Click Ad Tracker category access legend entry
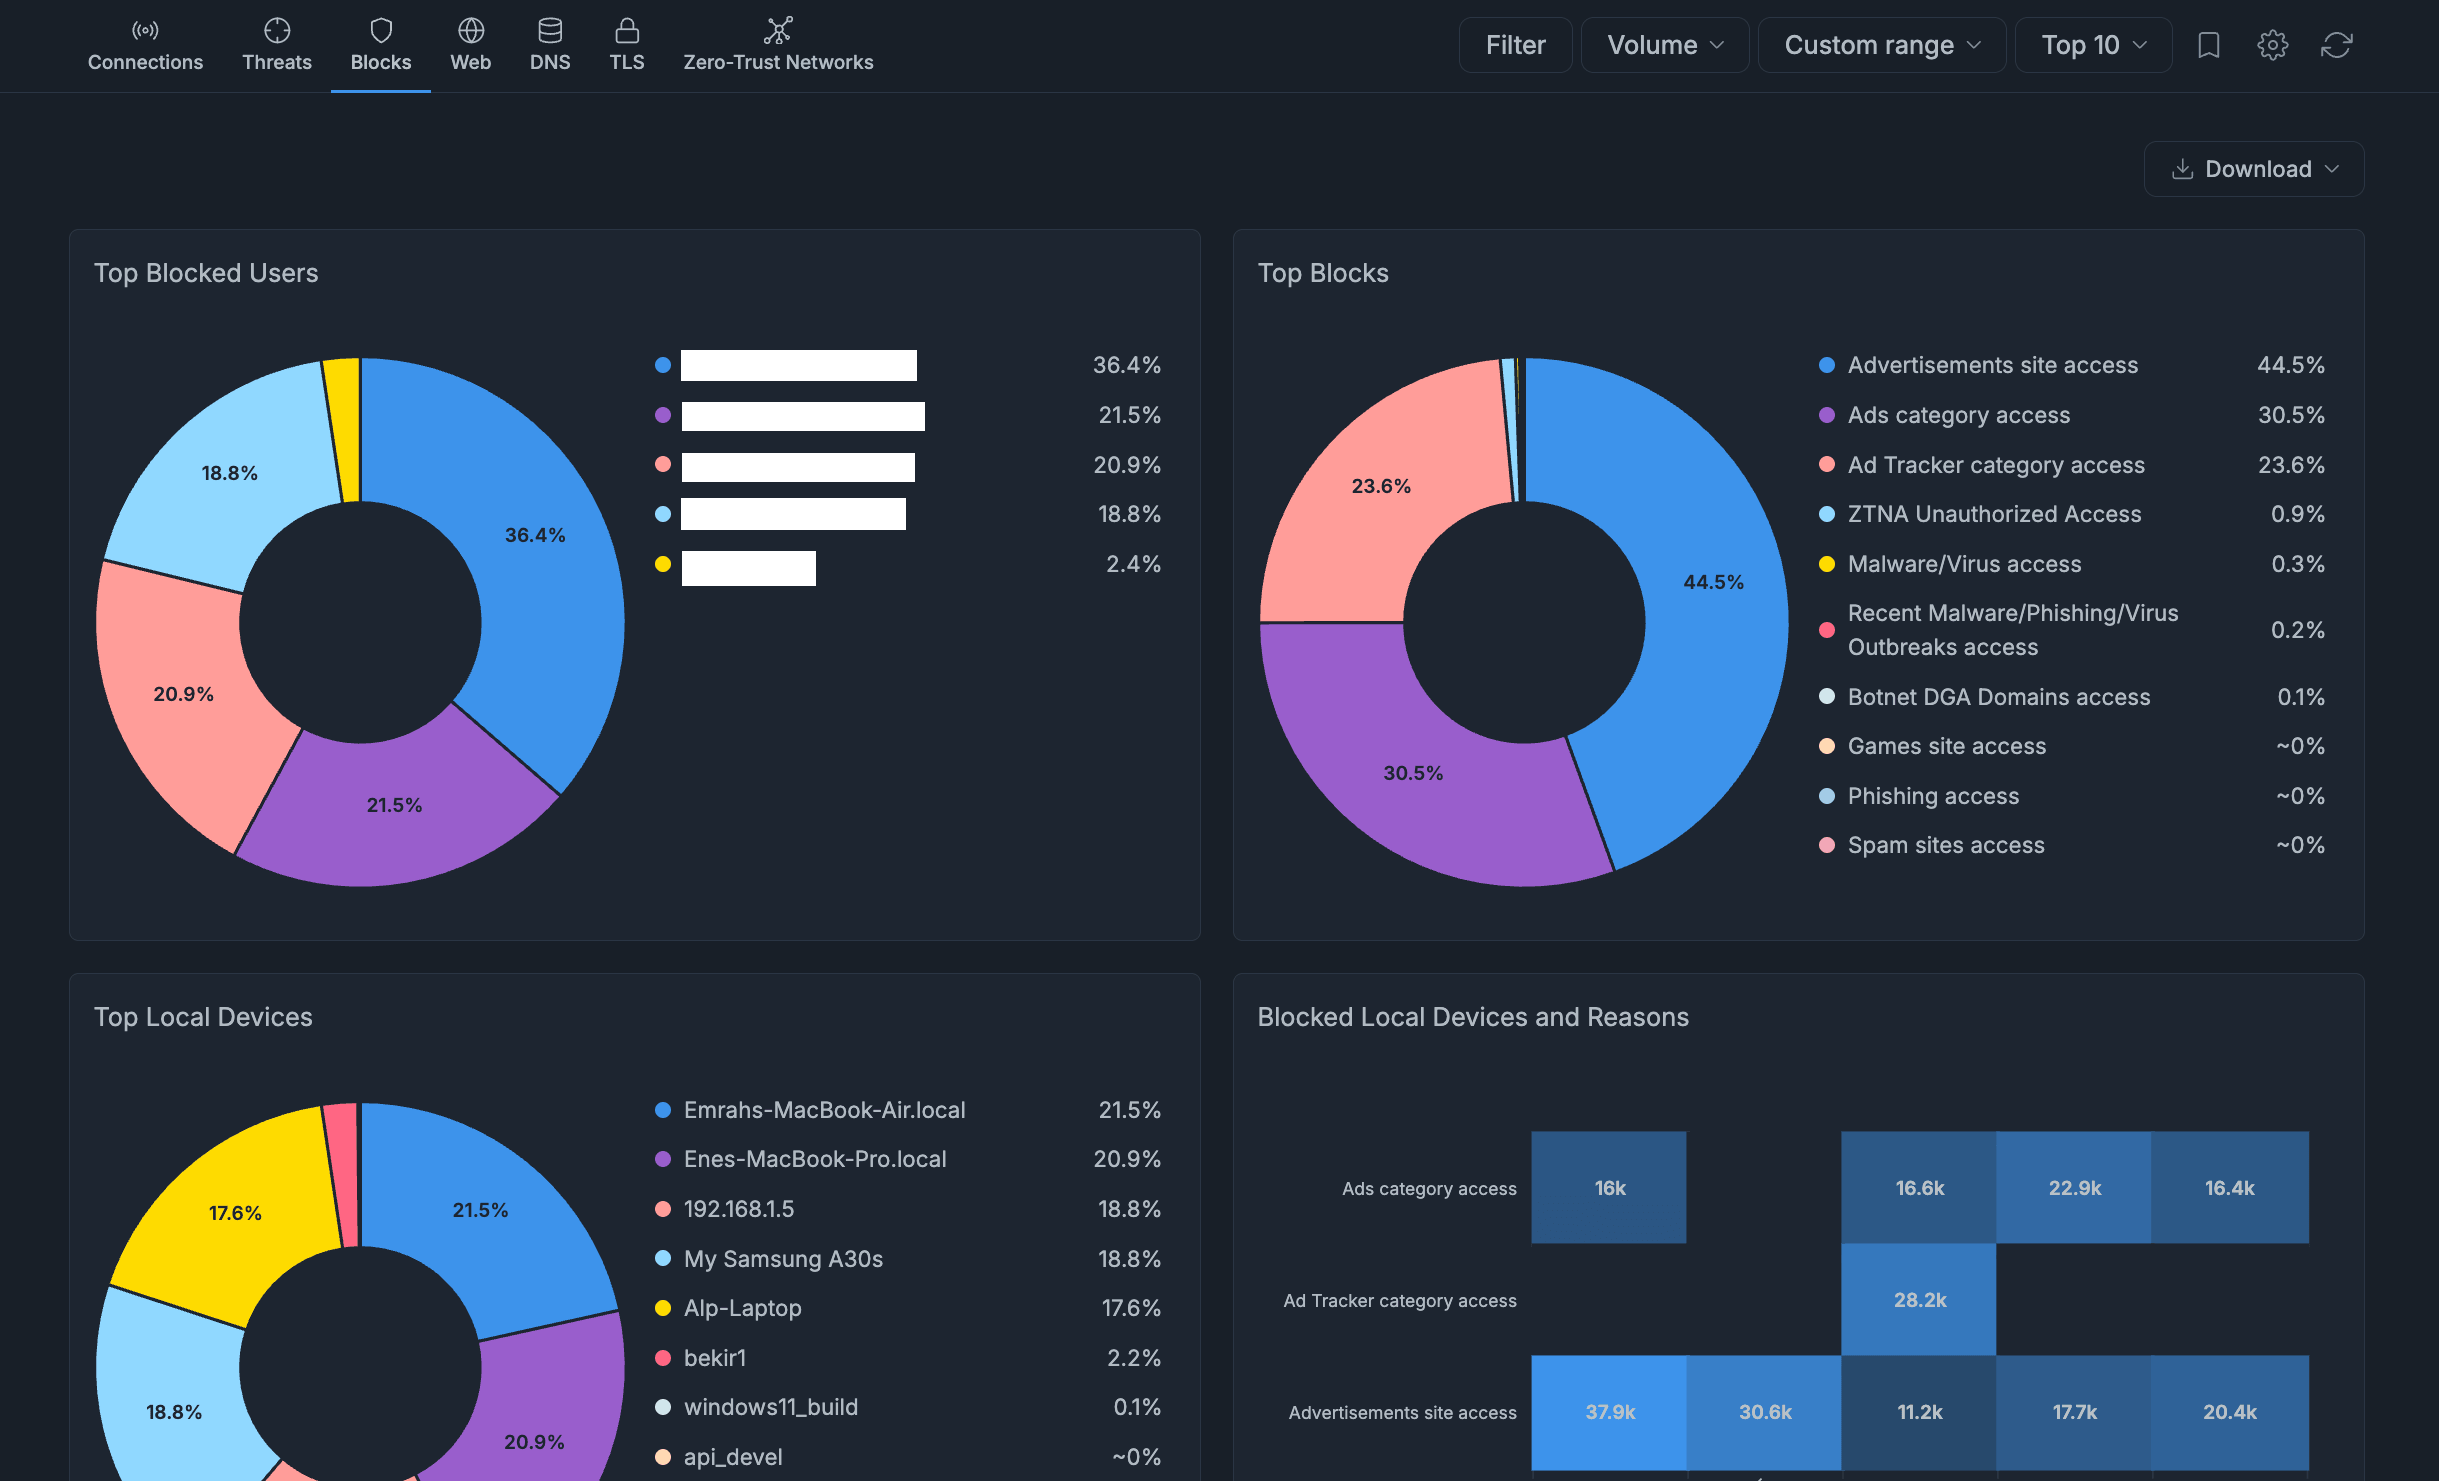 click(1996, 465)
